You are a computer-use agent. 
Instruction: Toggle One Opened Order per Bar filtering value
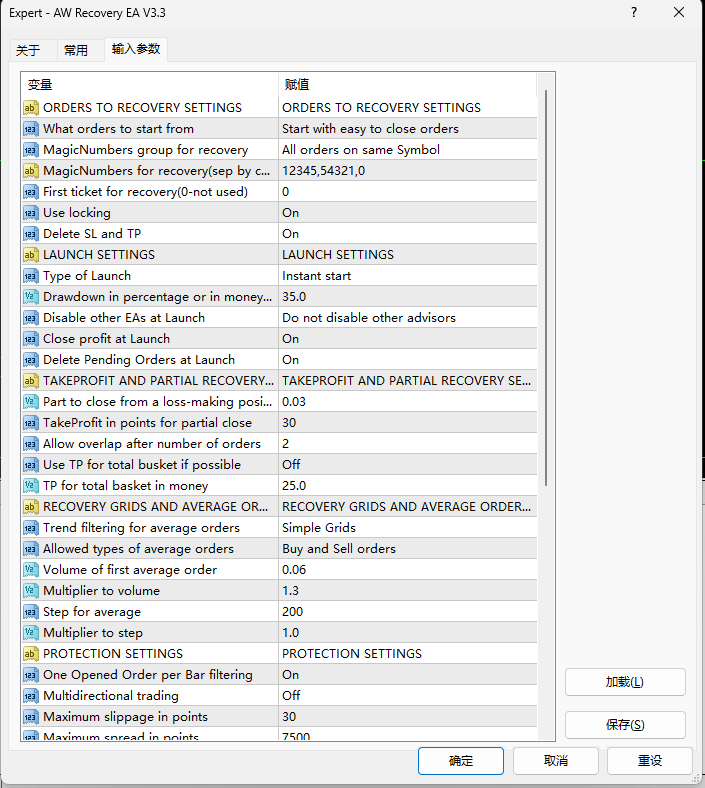408,675
